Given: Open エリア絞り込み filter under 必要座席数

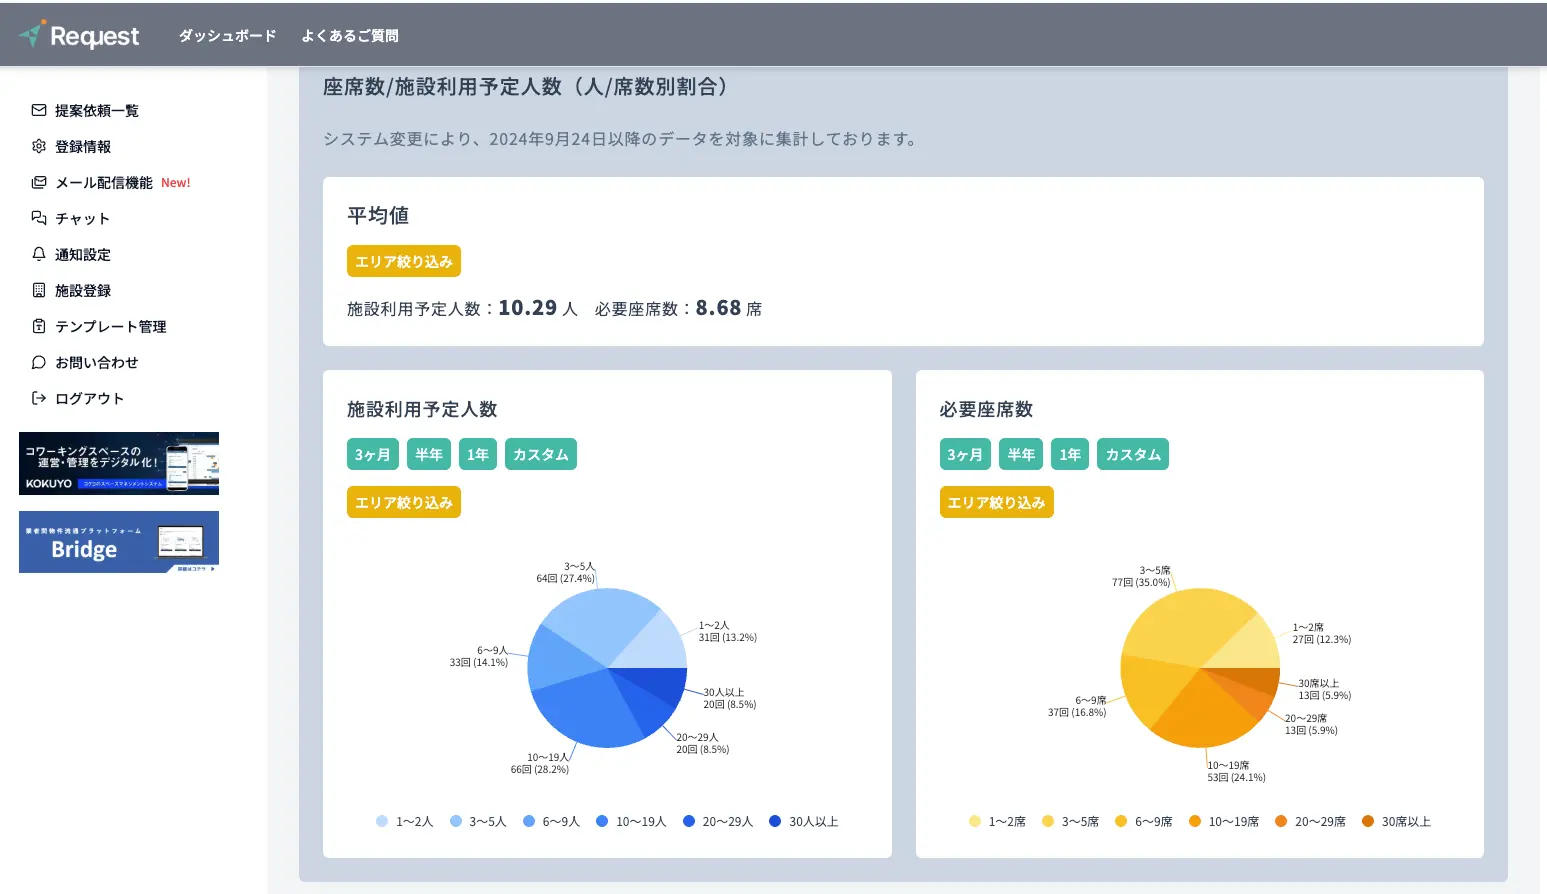Looking at the screenshot, I should pos(996,502).
